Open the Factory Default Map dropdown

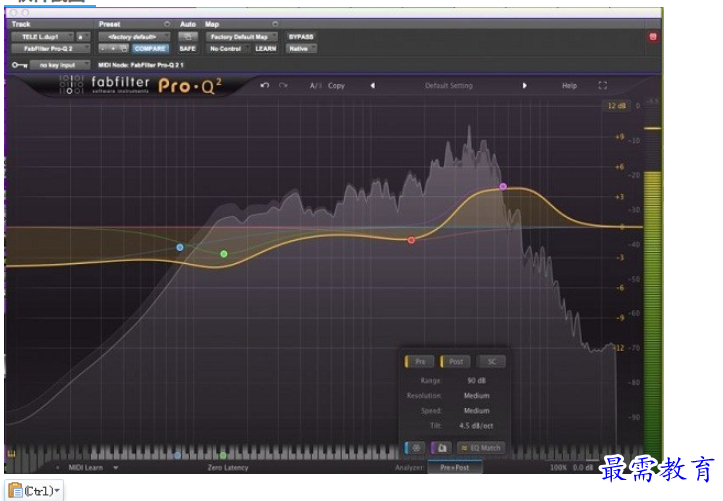[242, 36]
